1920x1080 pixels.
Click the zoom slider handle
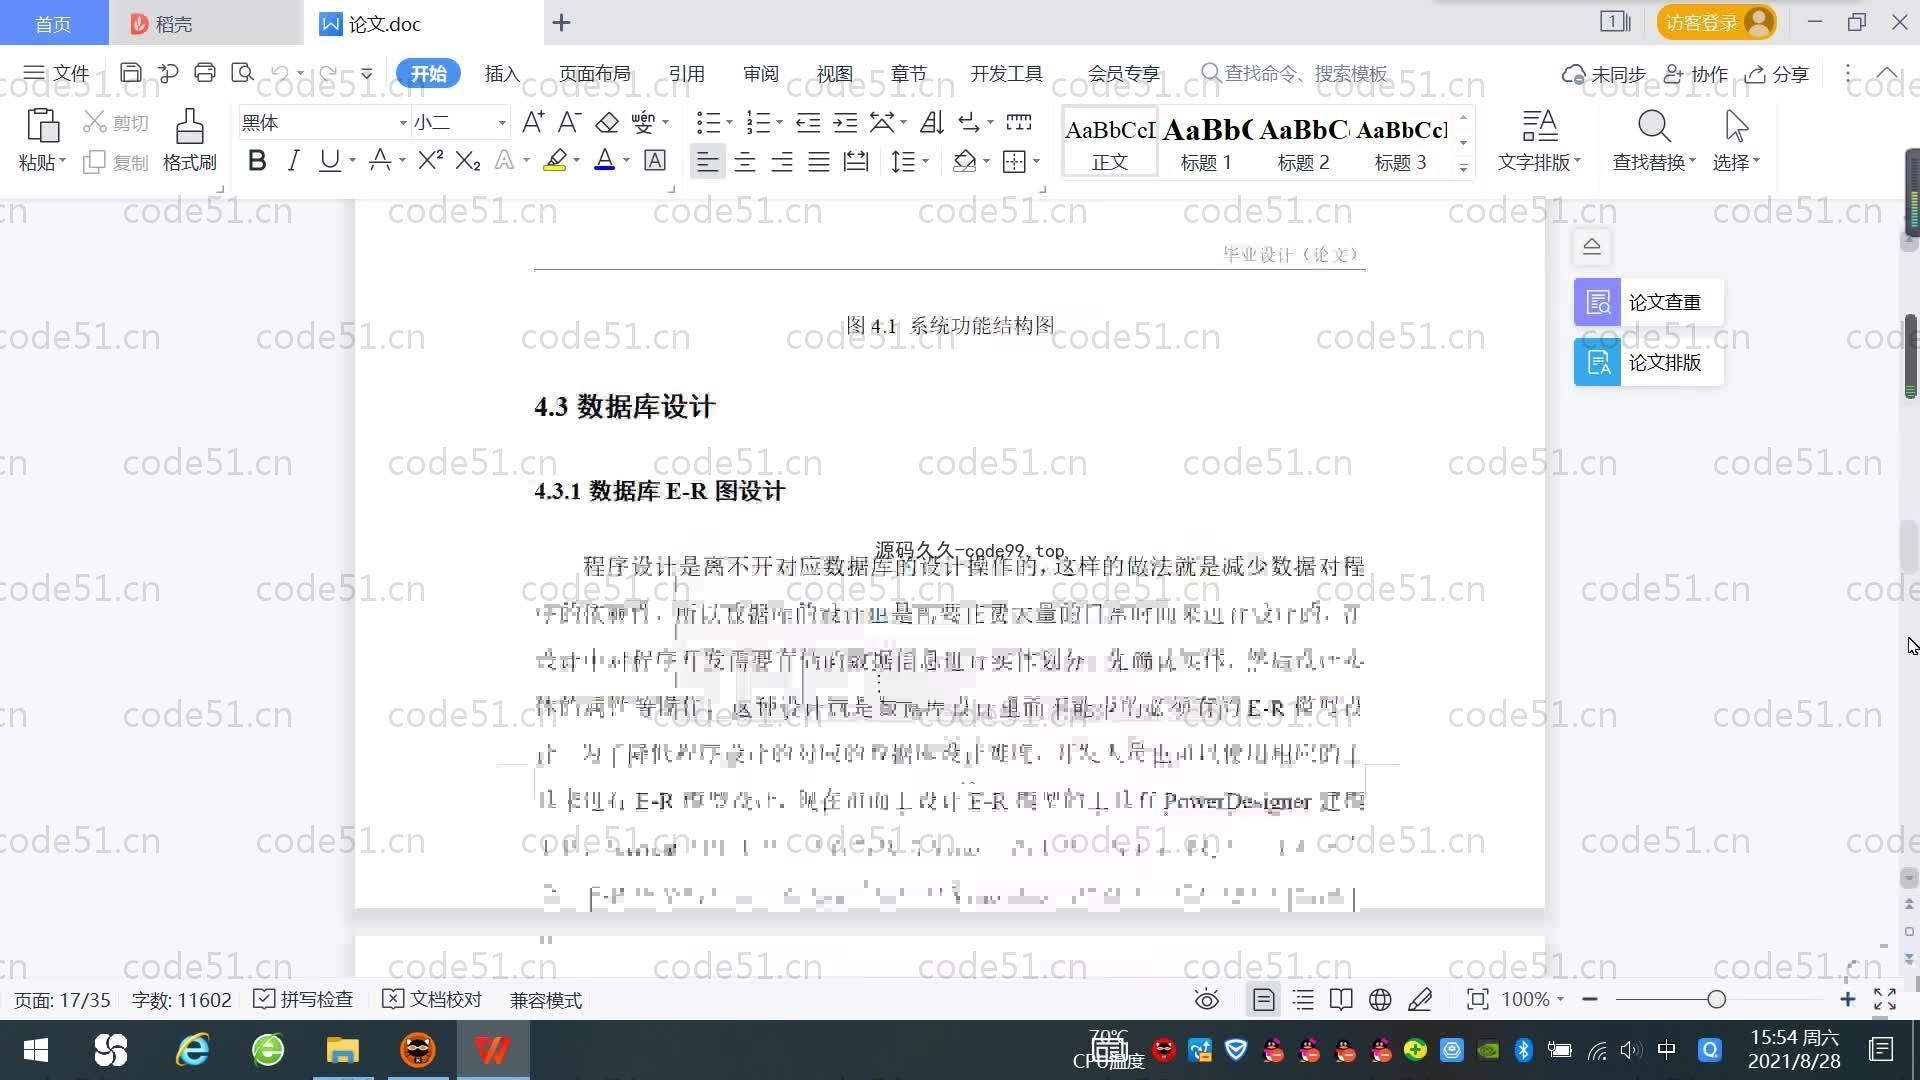(x=1717, y=999)
